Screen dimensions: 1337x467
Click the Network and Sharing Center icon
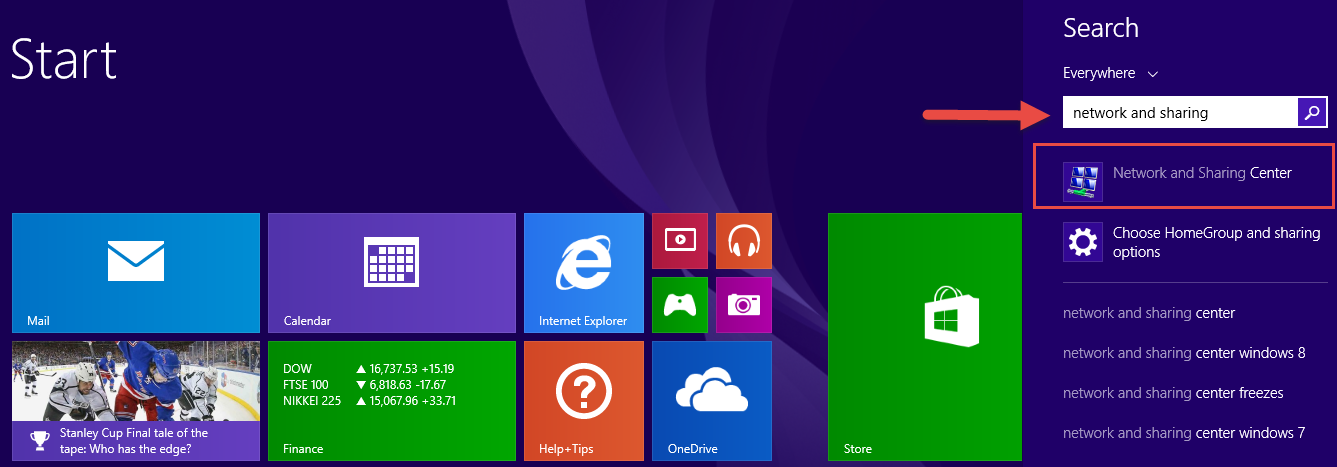[x=1083, y=182]
